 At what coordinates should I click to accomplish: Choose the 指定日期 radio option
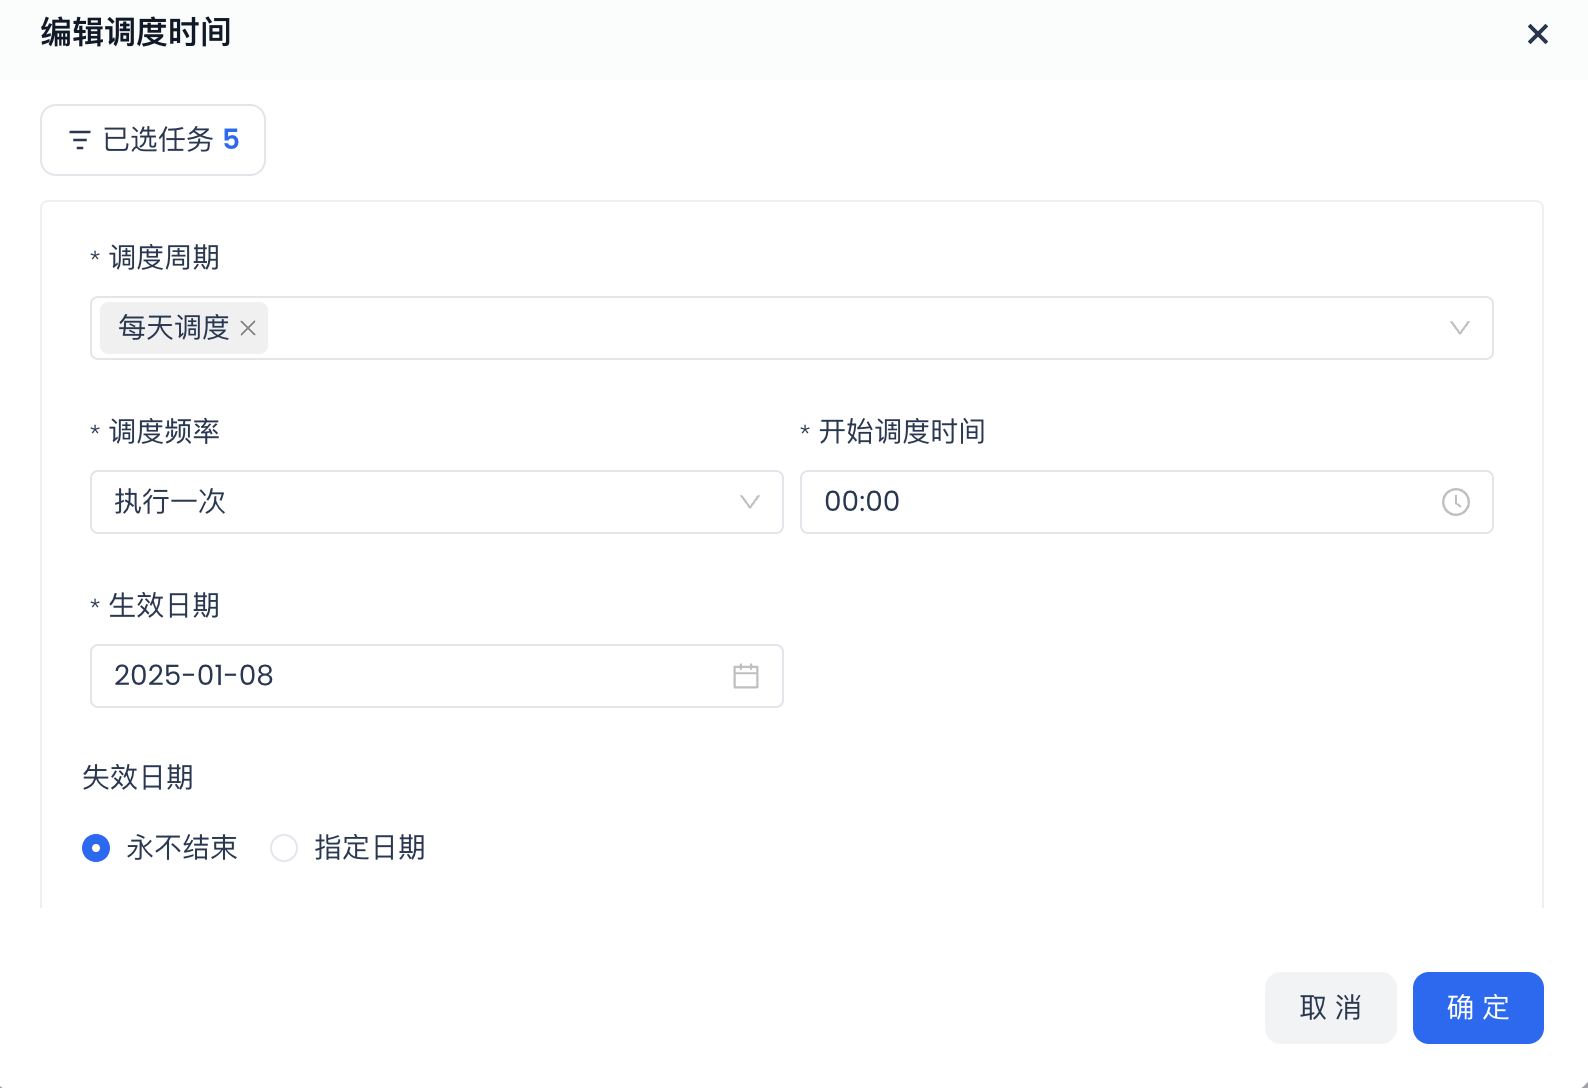tap(284, 848)
